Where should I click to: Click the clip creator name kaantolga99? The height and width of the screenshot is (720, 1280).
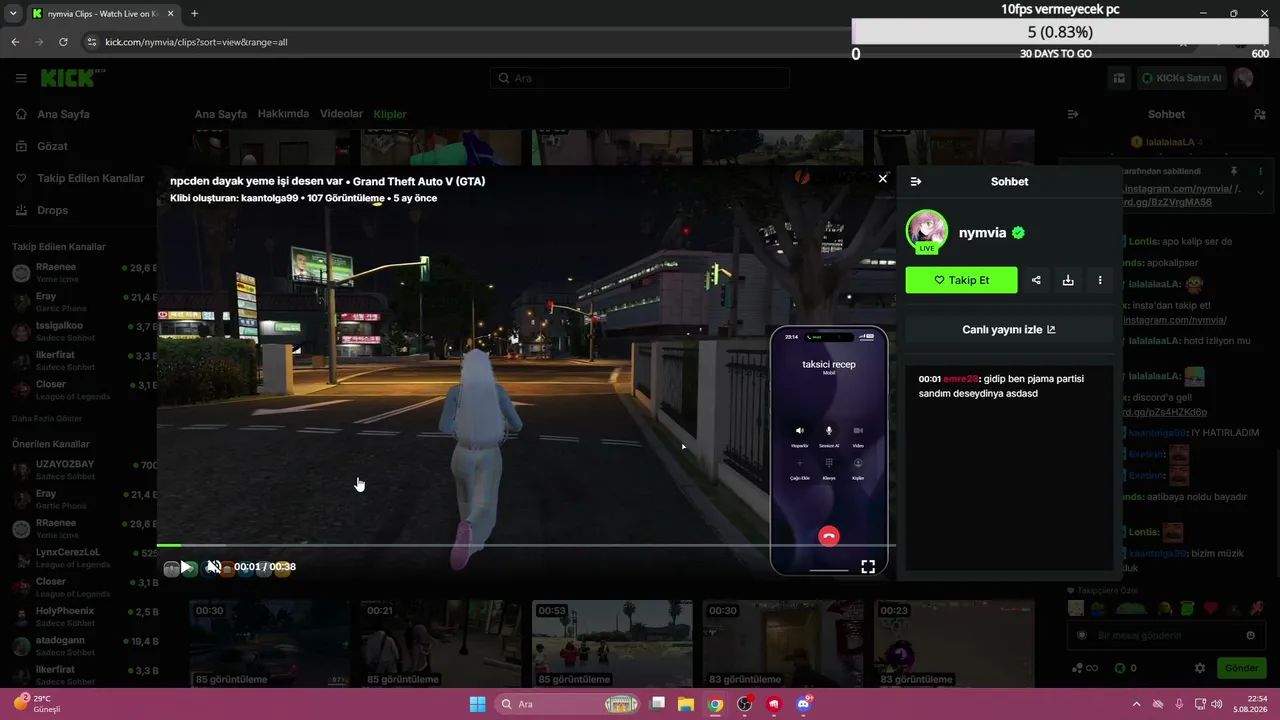click(x=270, y=198)
